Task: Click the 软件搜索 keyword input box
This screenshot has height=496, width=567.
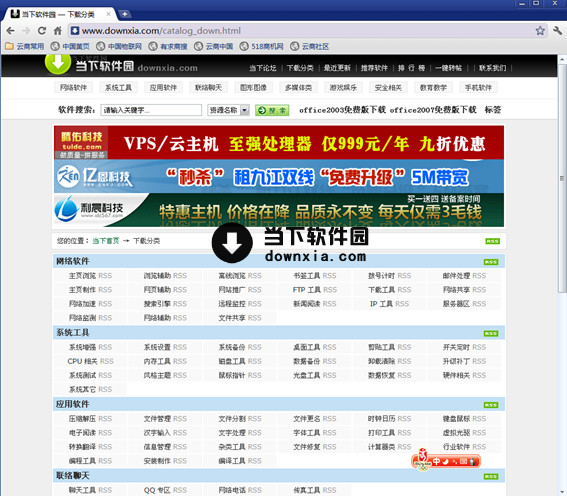Action: [151, 110]
